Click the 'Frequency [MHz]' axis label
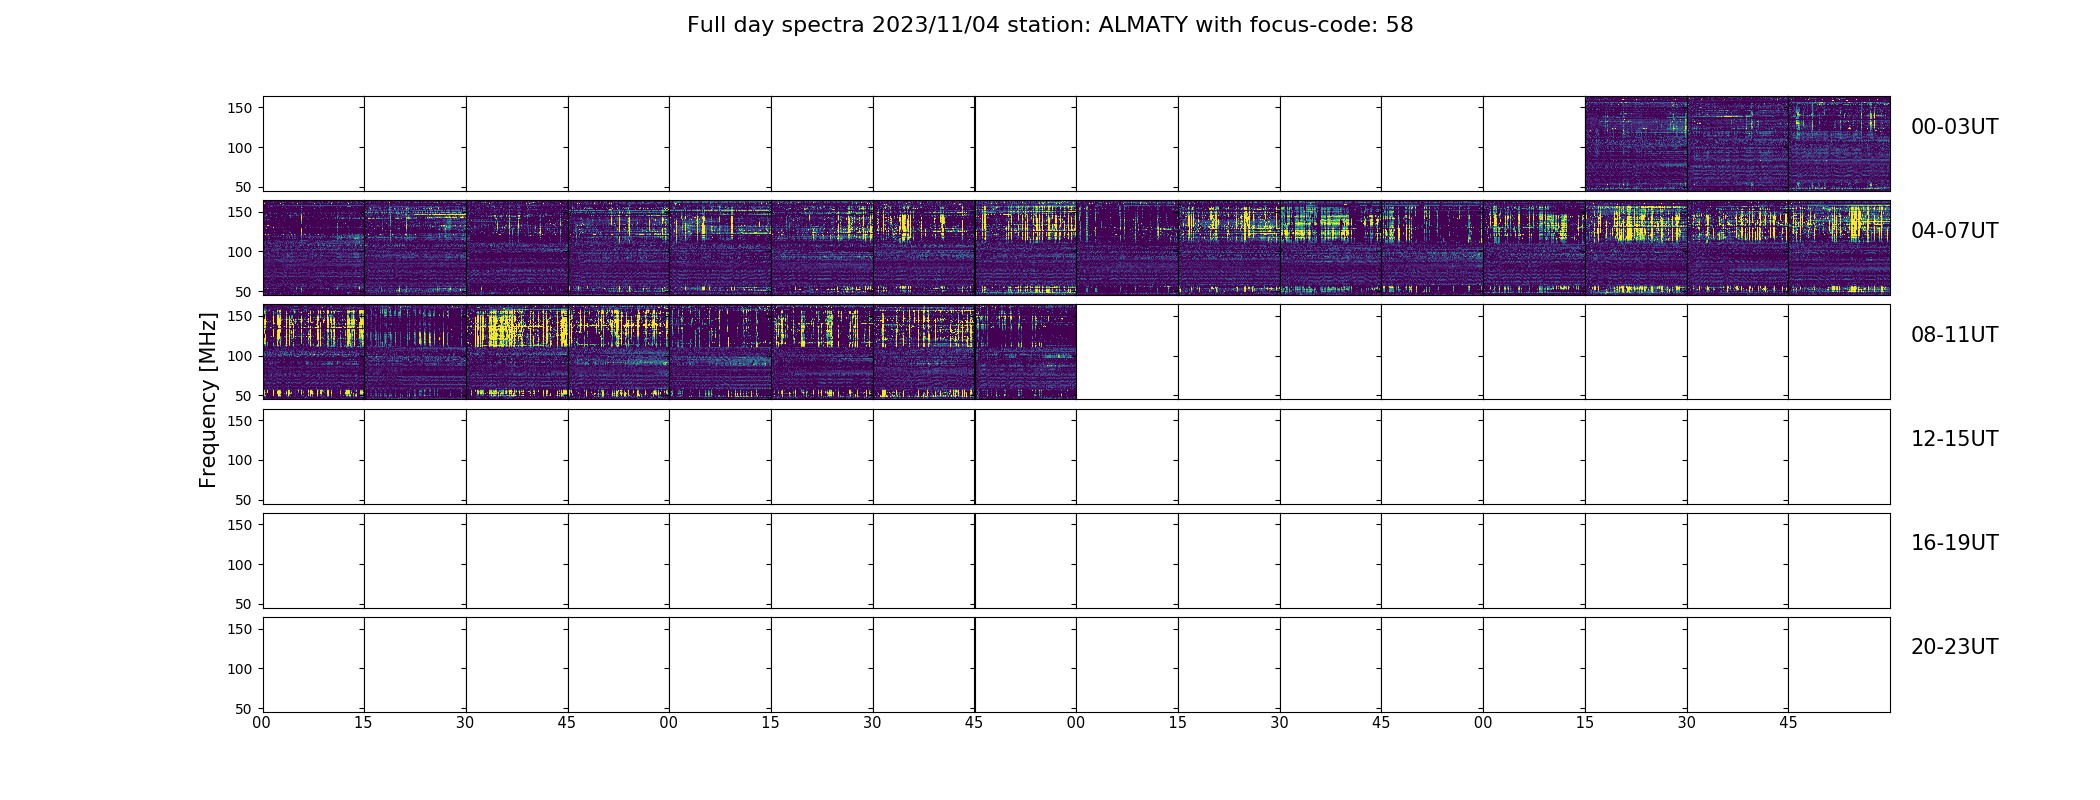Screen dimensions: 2100x800 (208, 400)
